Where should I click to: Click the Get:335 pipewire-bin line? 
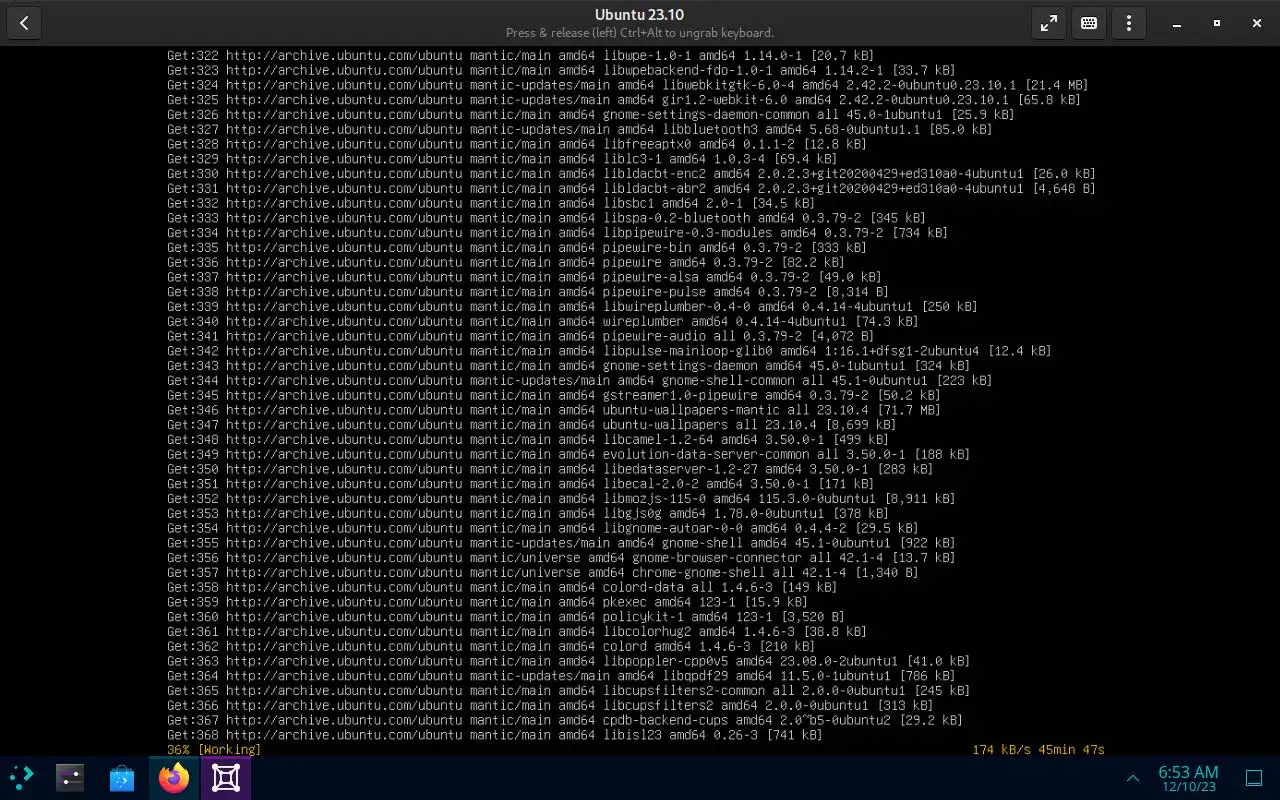coord(516,247)
